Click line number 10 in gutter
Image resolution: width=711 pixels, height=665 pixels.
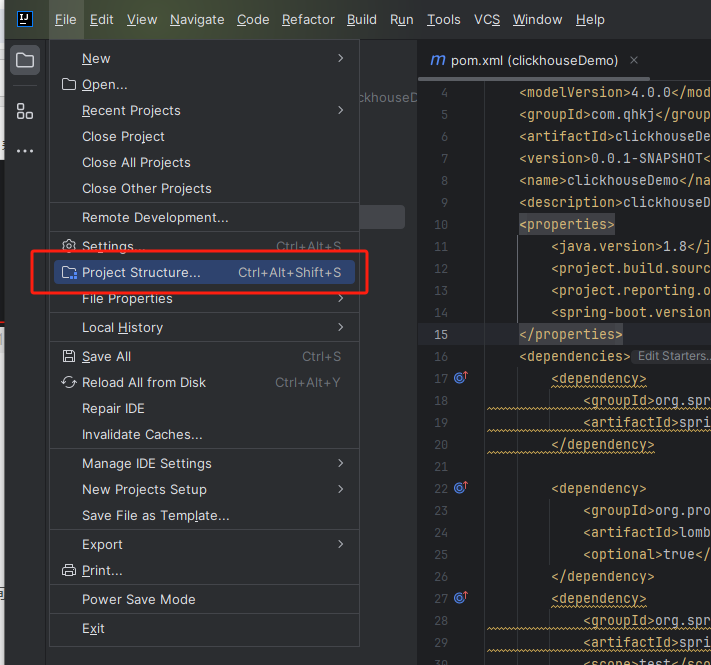pyautogui.click(x=441, y=224)
